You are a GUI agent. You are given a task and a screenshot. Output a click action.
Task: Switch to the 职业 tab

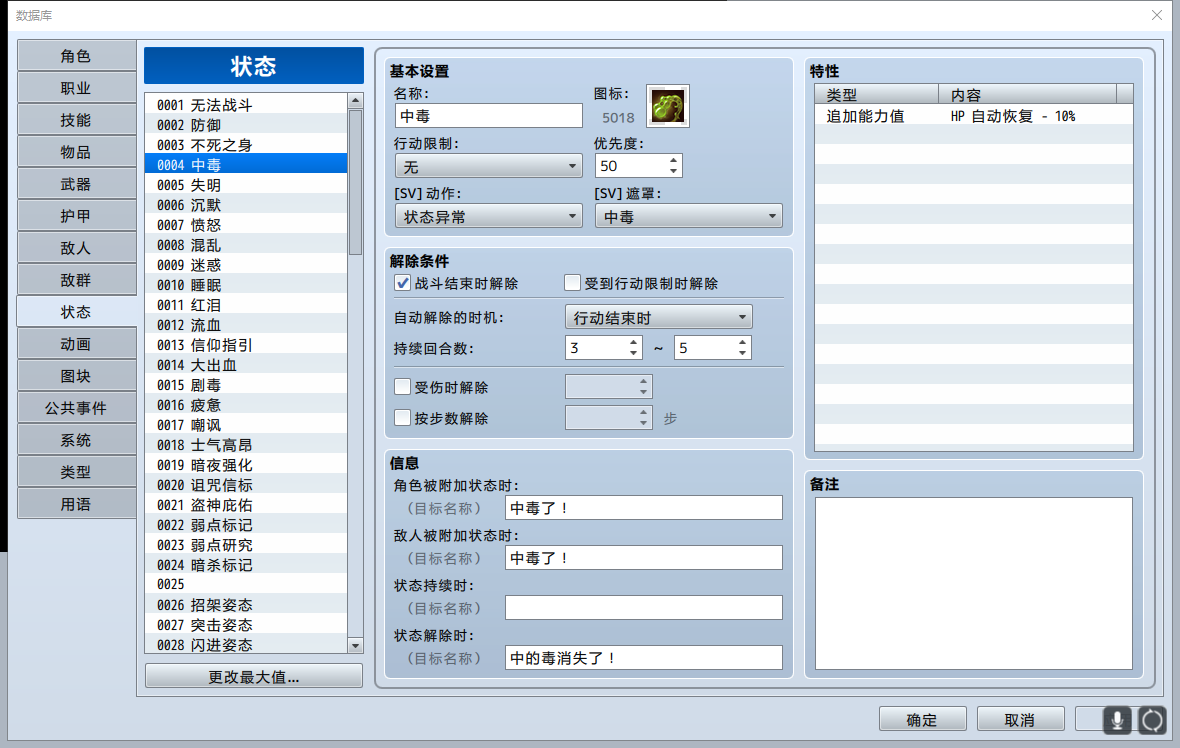tap(76, 88)
